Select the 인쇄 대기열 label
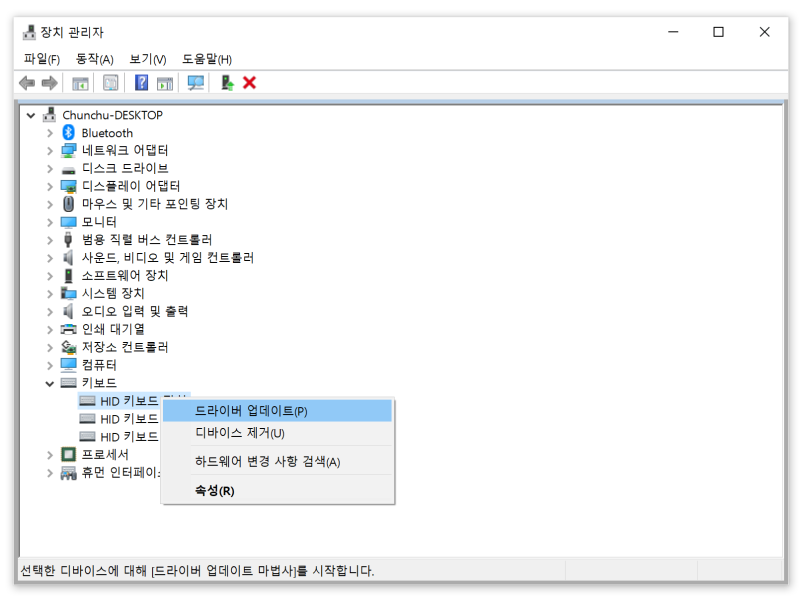Screen dimensions: 800x599 [113, 329]
